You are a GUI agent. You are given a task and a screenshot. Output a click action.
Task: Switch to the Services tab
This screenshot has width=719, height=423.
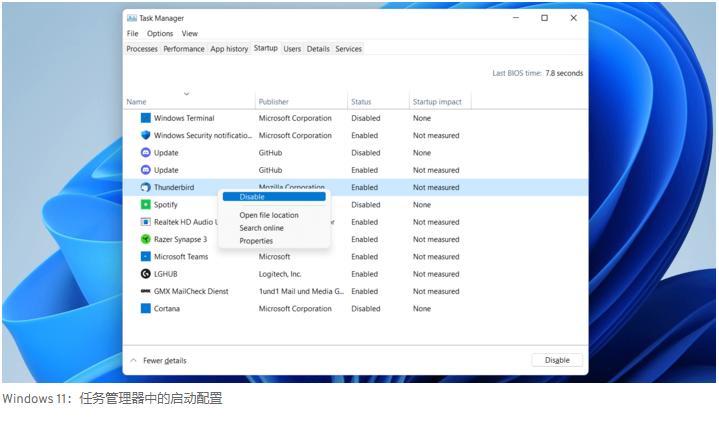[348, 49]
